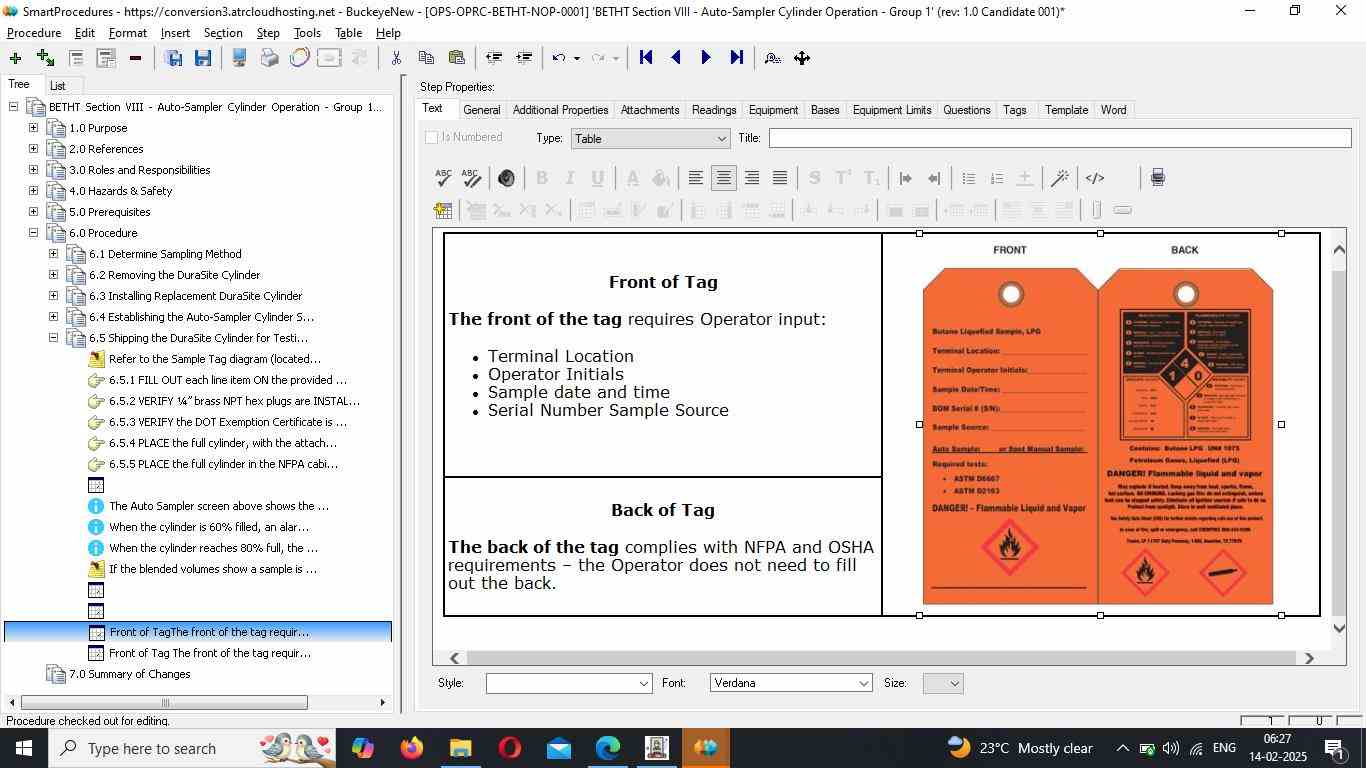Click the Title input field

pyautogui.click(x=1059, y=138)
